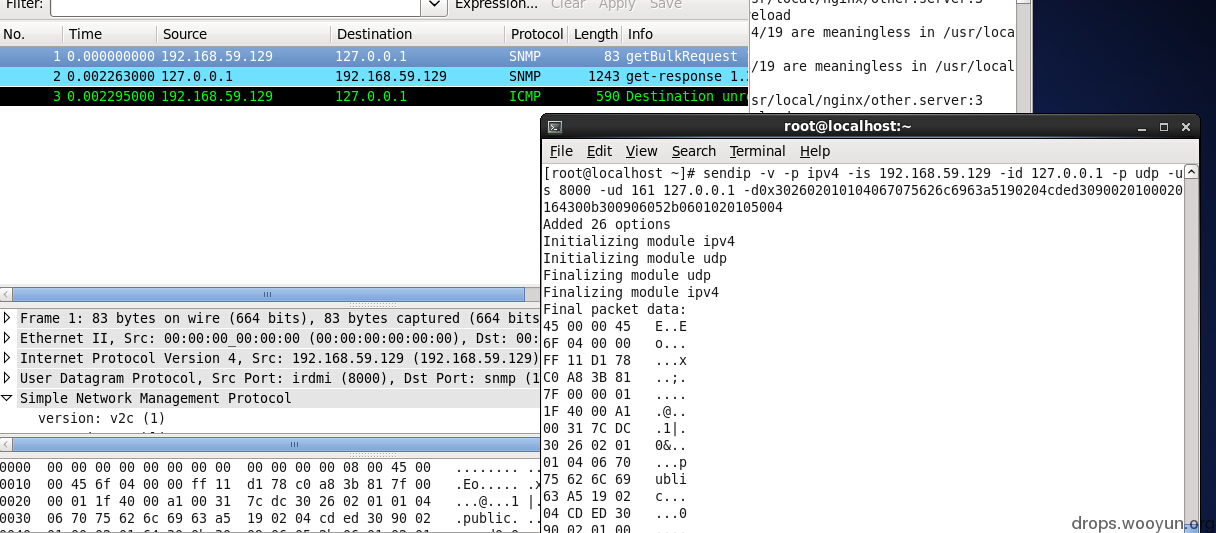Open the terminal View menu

pyautogui.click(x=641, y=151)
